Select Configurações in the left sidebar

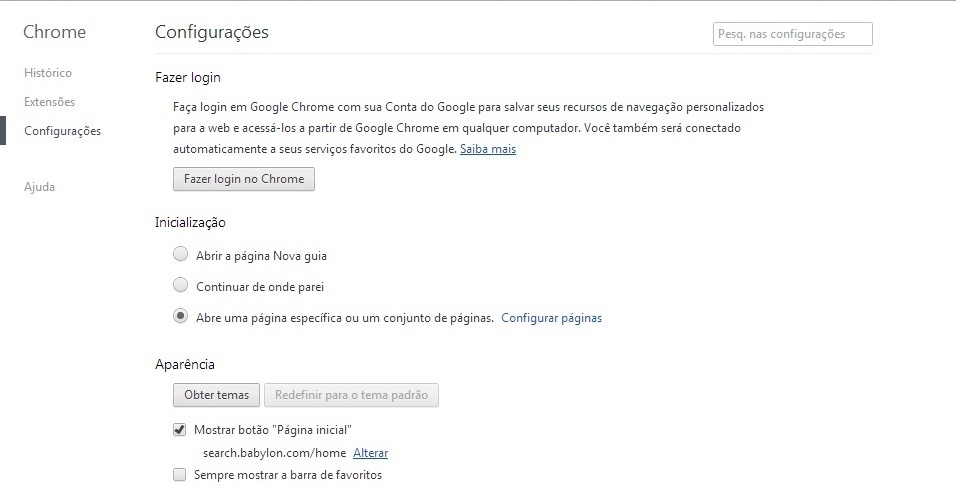point(62,131)
